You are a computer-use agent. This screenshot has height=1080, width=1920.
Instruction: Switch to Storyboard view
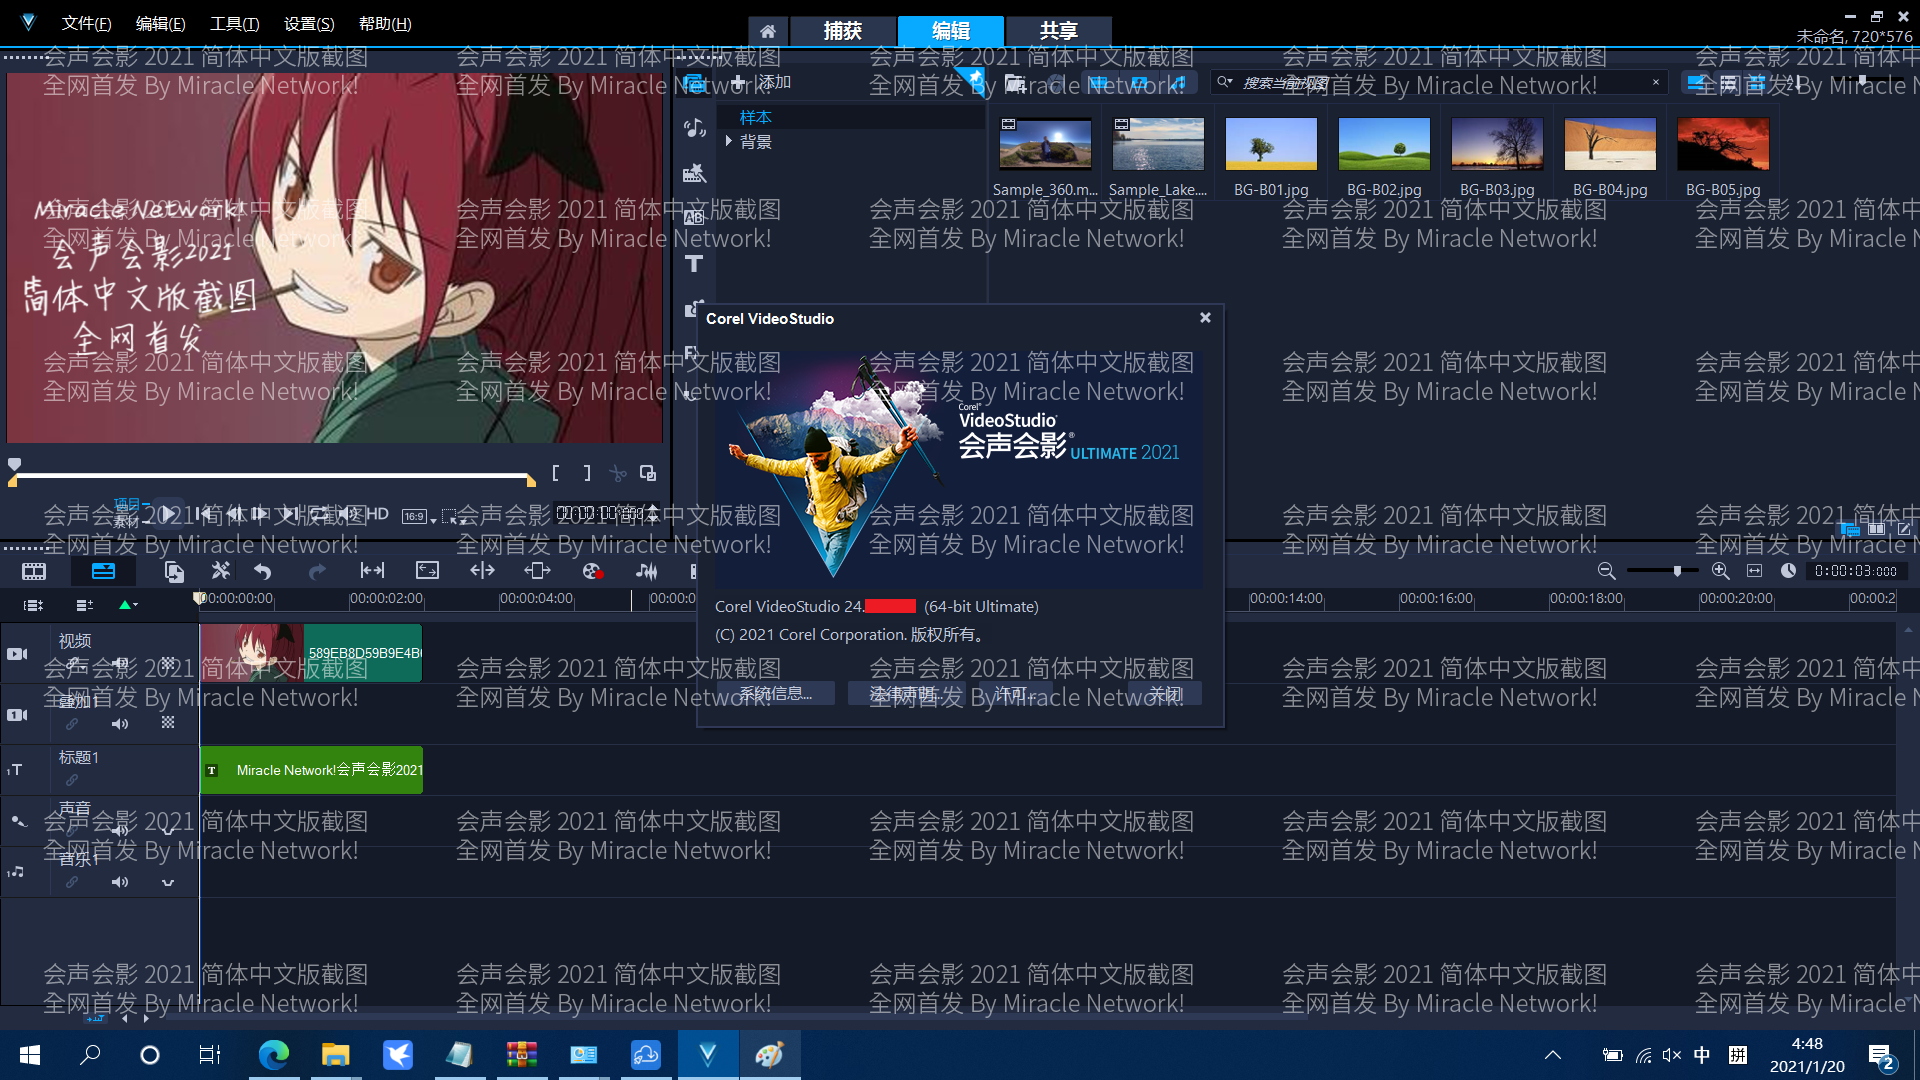(x=34, y=572)
